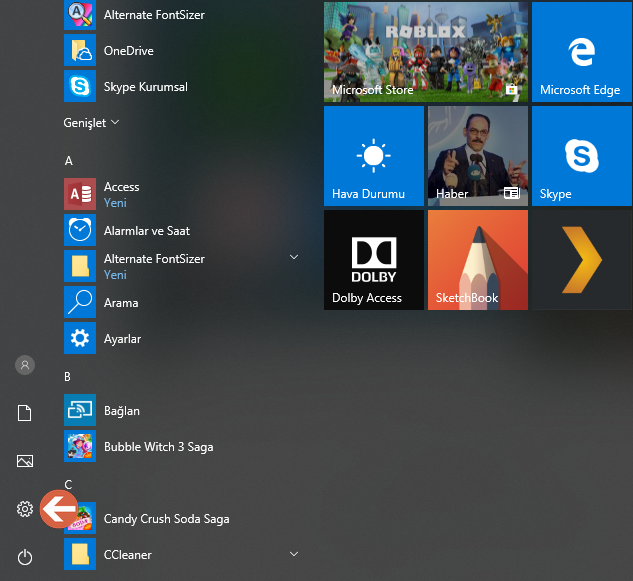Screen dimensions: 633x581
Task: Open the Plex orange chevron tile
Action: [582, 260]
